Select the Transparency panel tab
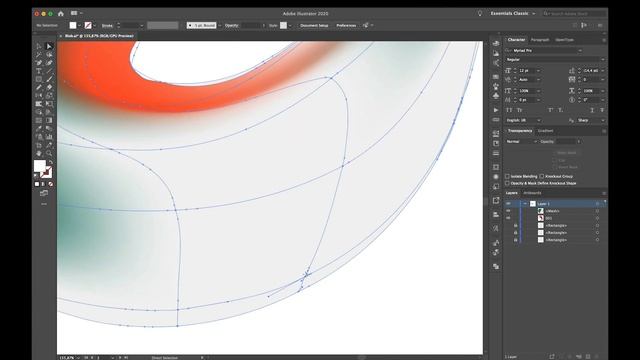The image size is (640, 360). click(x=520, y=131)
